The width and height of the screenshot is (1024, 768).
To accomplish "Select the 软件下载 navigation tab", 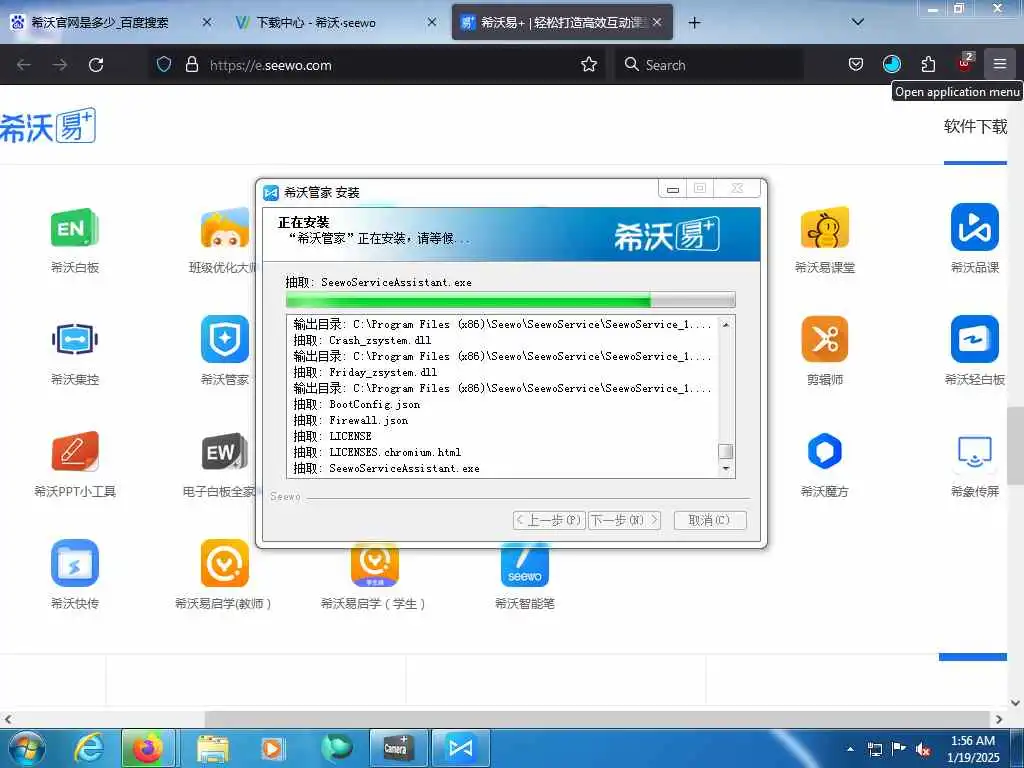I will (975, 126).
